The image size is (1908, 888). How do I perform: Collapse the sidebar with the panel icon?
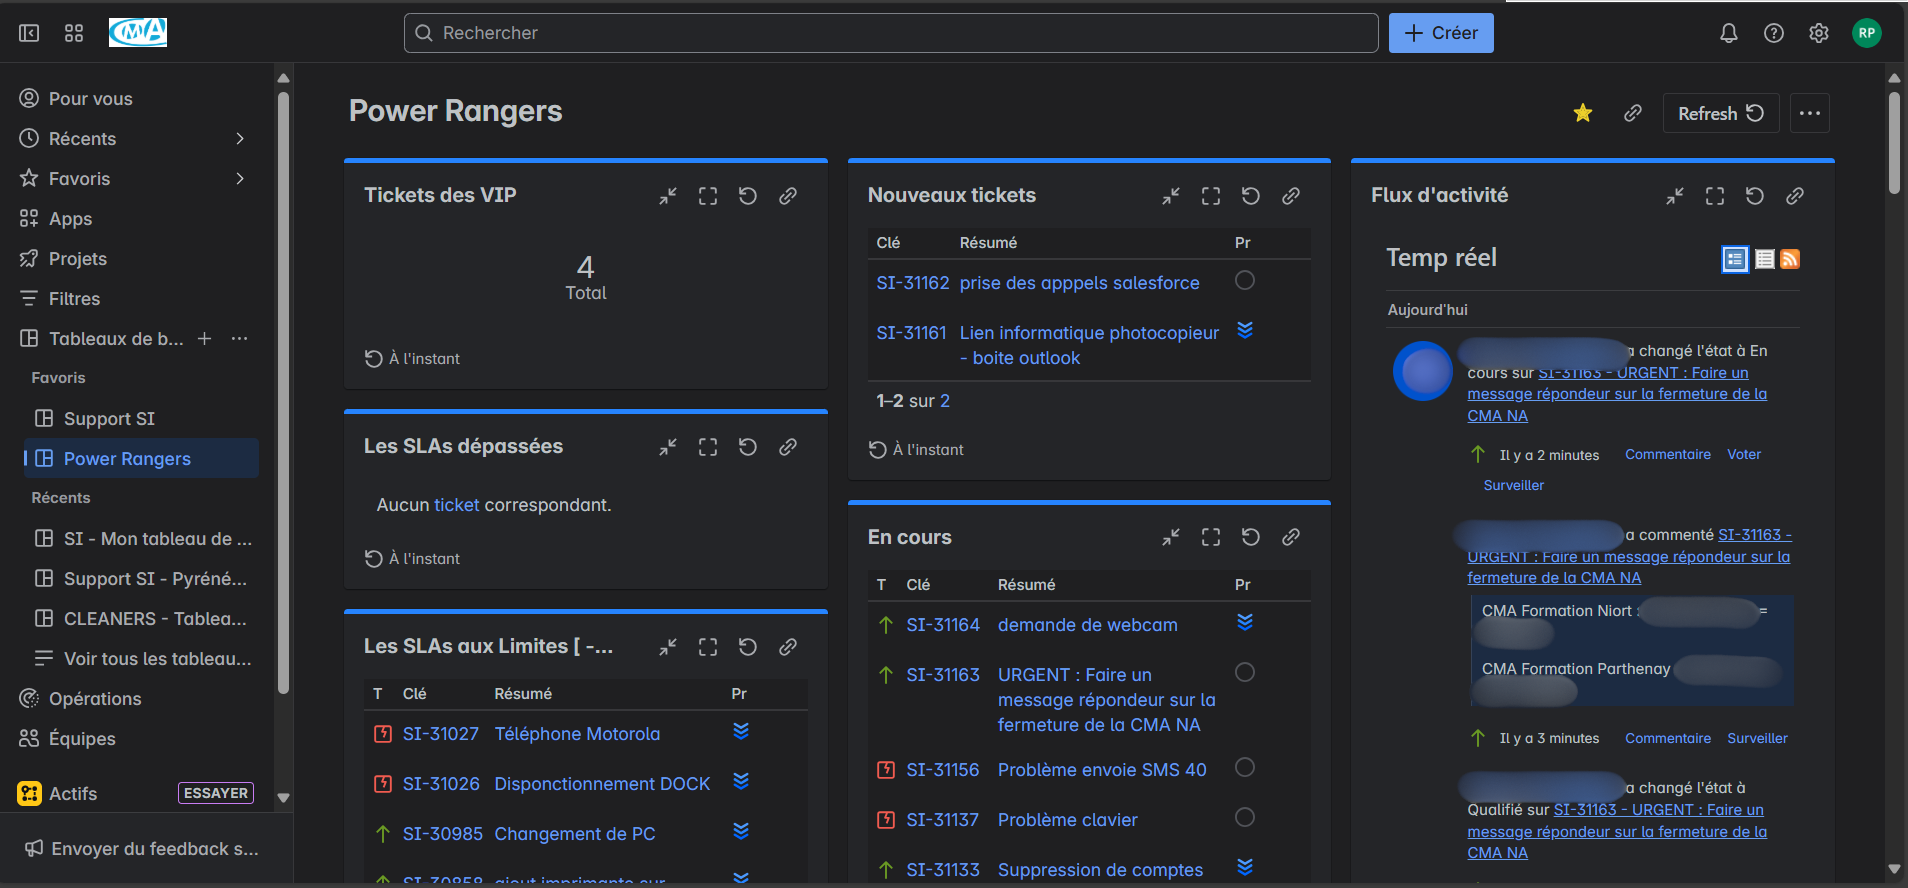pyautogui.click(x=29, y=33)
